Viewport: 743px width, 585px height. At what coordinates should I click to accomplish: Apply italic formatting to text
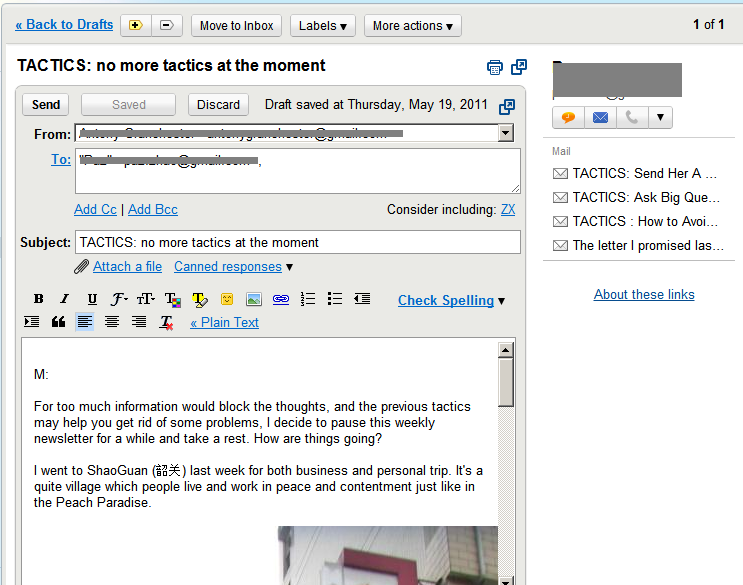tap(65, 299)
